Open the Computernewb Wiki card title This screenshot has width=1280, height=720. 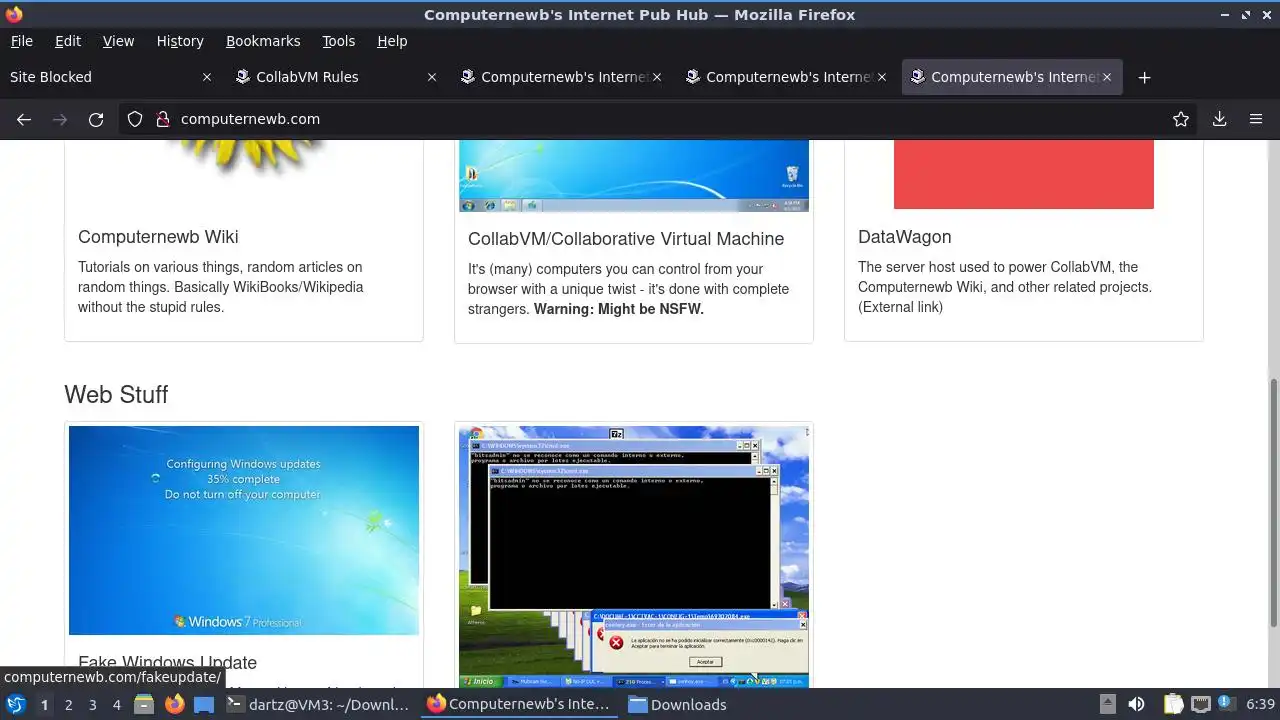click(158, 237)
